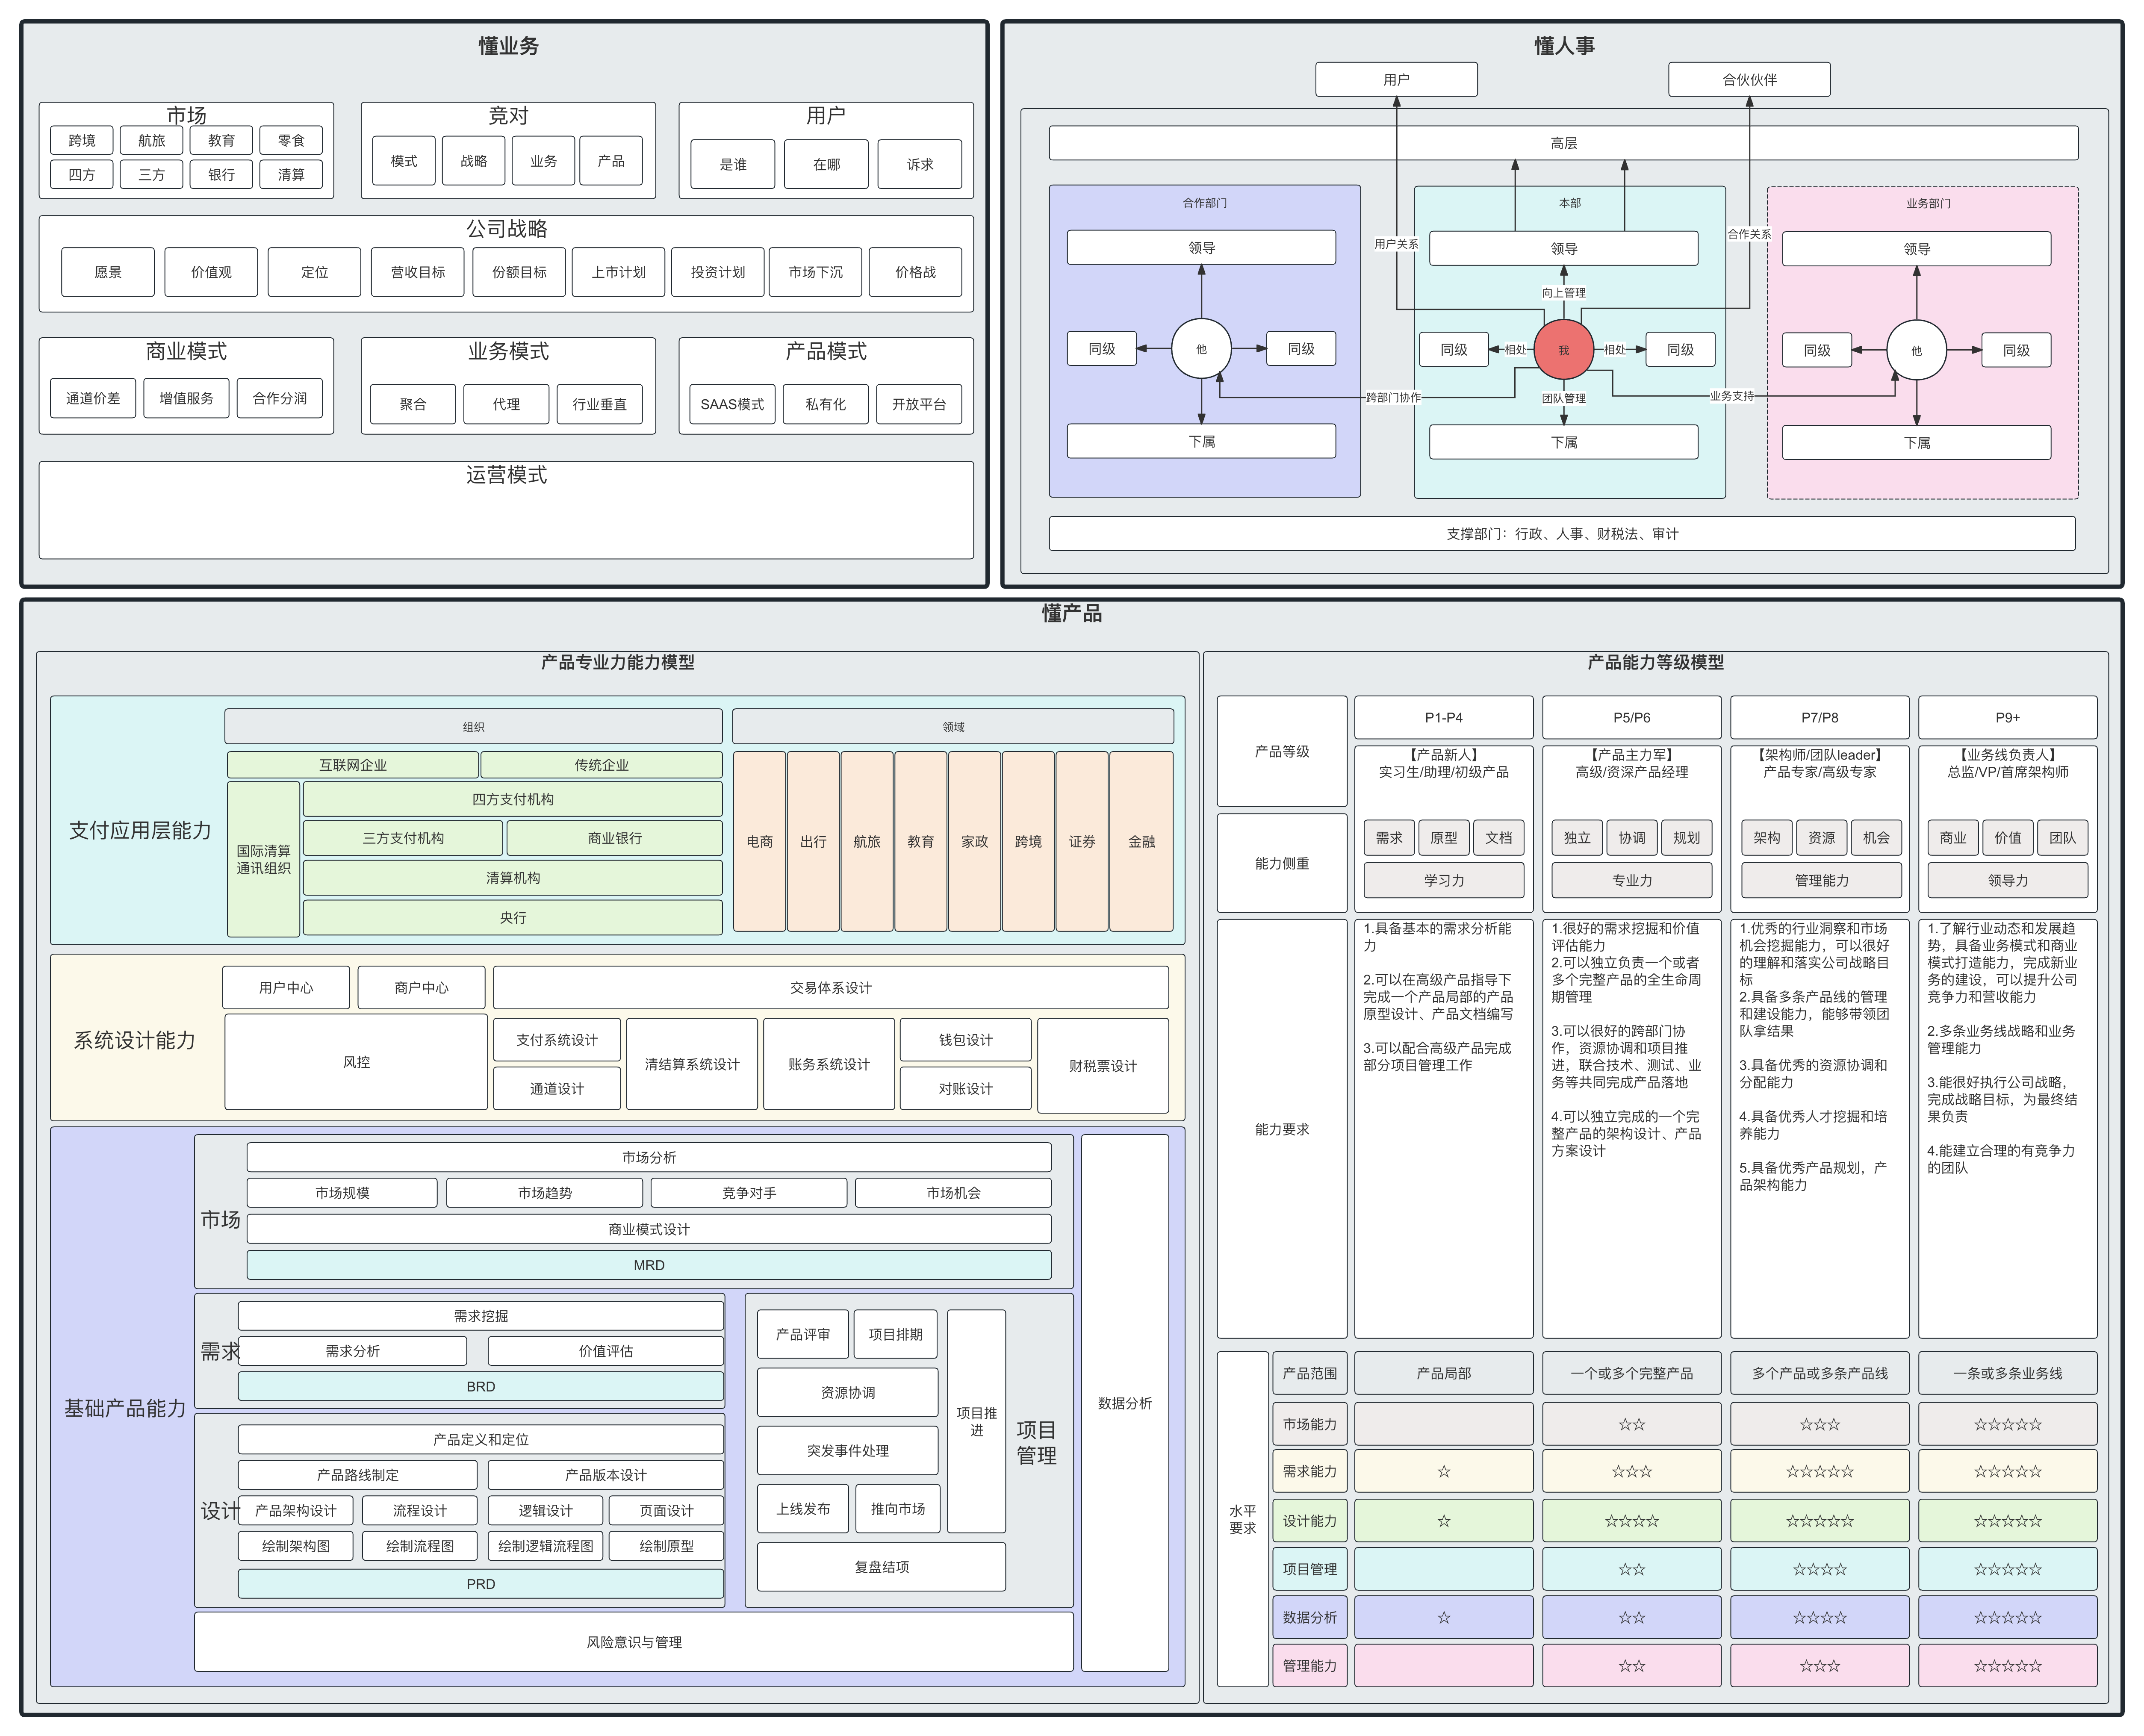Click the 用户 box above 高层

[x=1396, y=80]
